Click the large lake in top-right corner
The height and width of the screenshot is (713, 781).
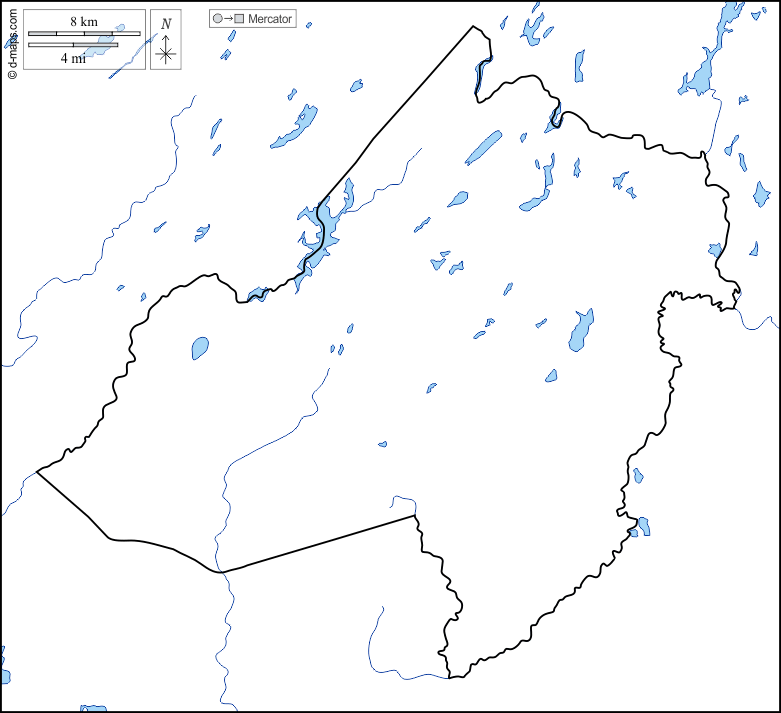point(700,72)
